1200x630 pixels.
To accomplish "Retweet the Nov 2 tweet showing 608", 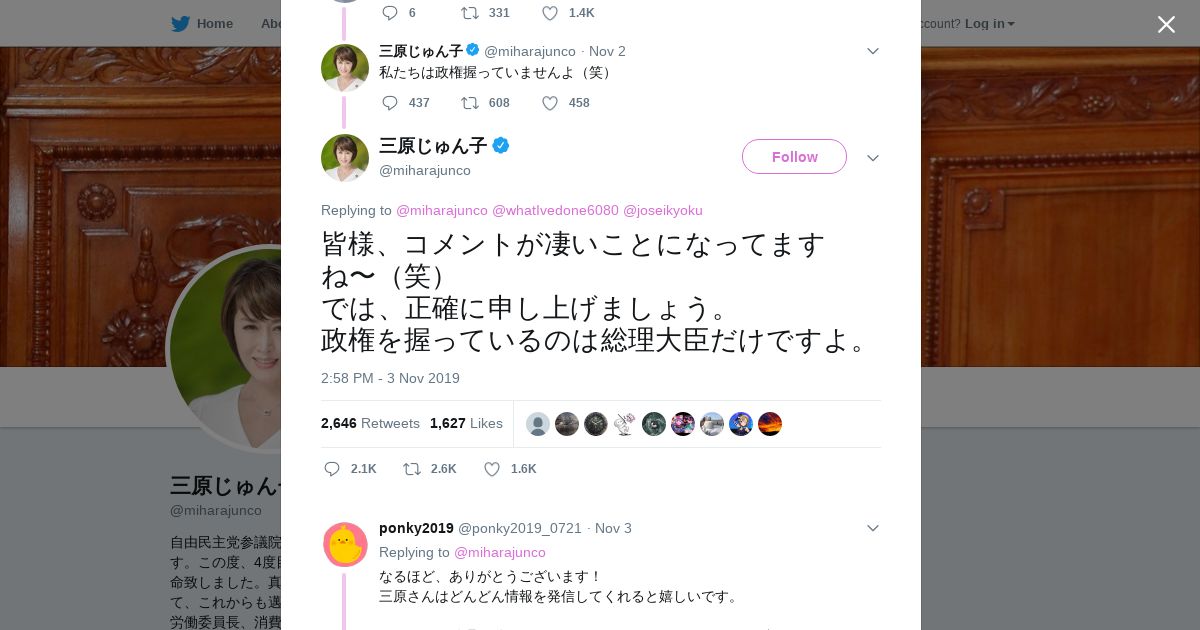I will click(470, 103).
